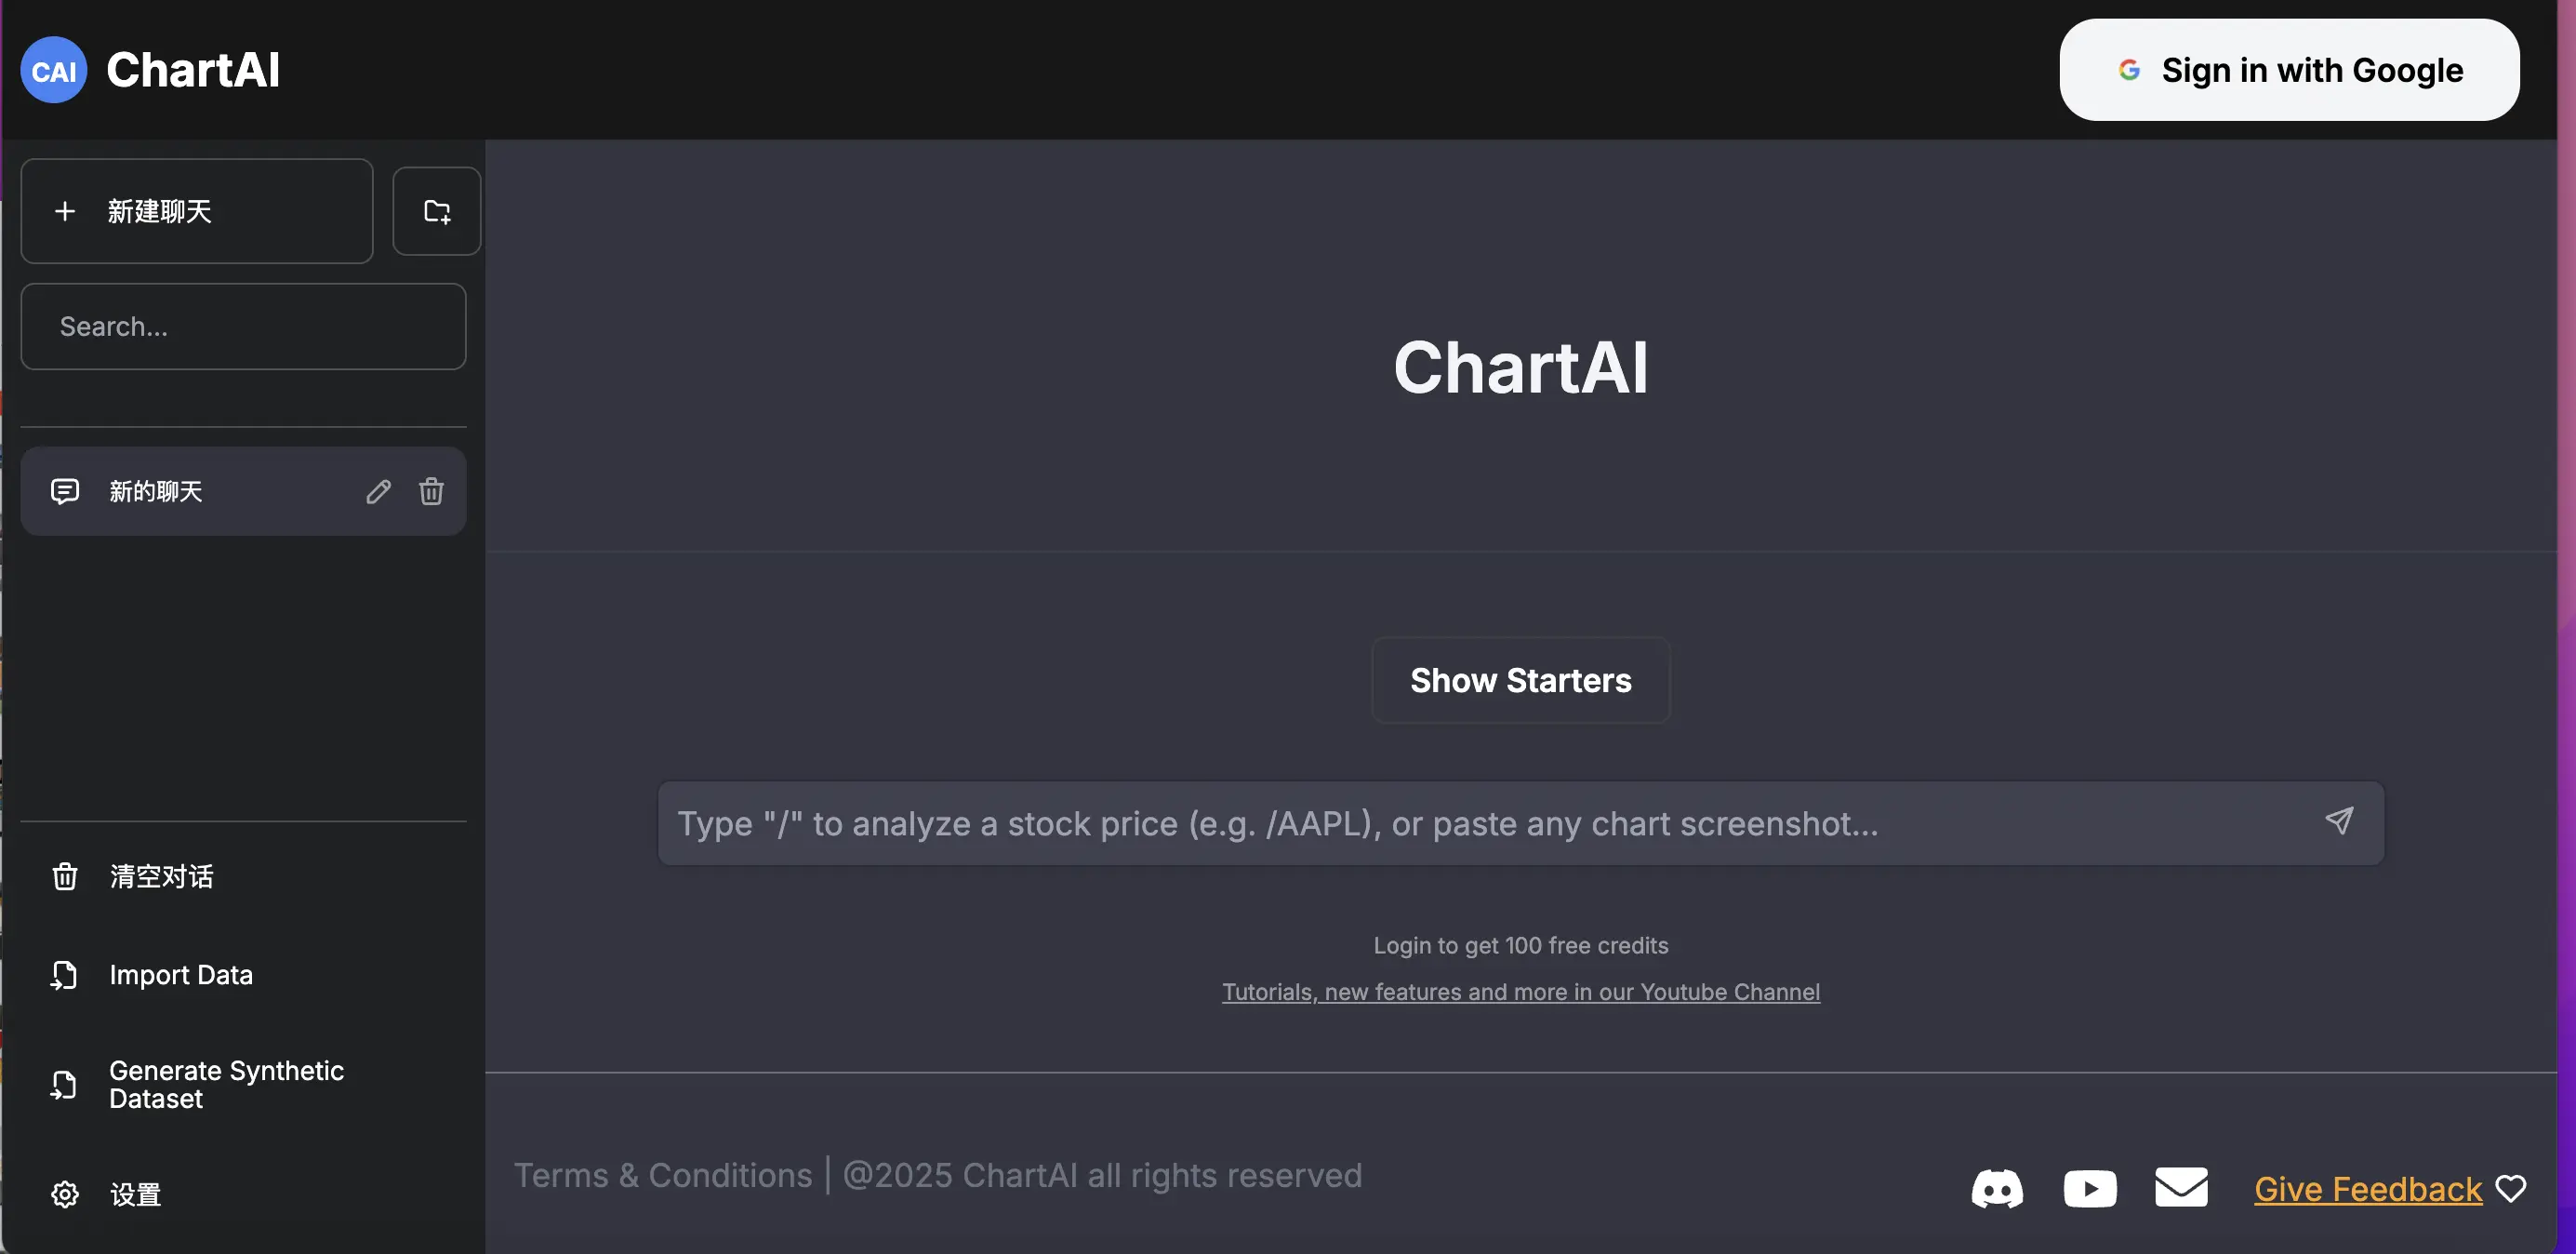
Task: Open Import Data in the sidebar
Action: coord(180,975)
